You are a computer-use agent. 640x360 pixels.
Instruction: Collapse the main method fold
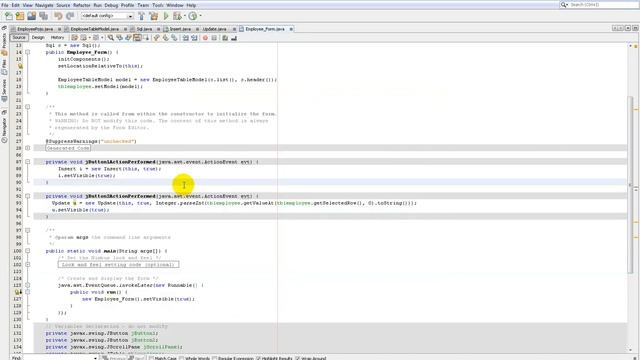(x=28, y=251)
